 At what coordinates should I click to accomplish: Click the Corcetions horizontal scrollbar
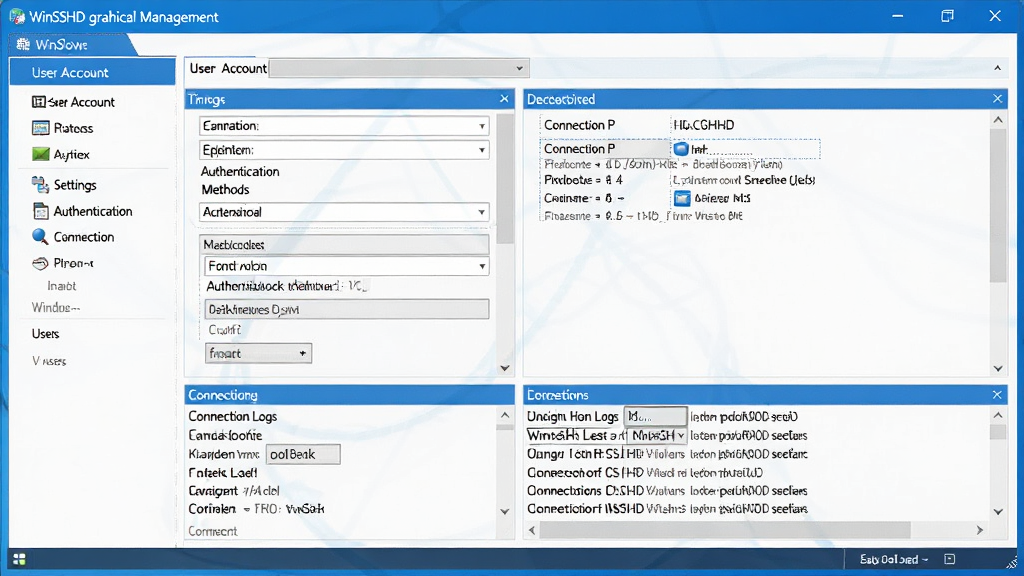pyautogui.click(x=725, y=530)
